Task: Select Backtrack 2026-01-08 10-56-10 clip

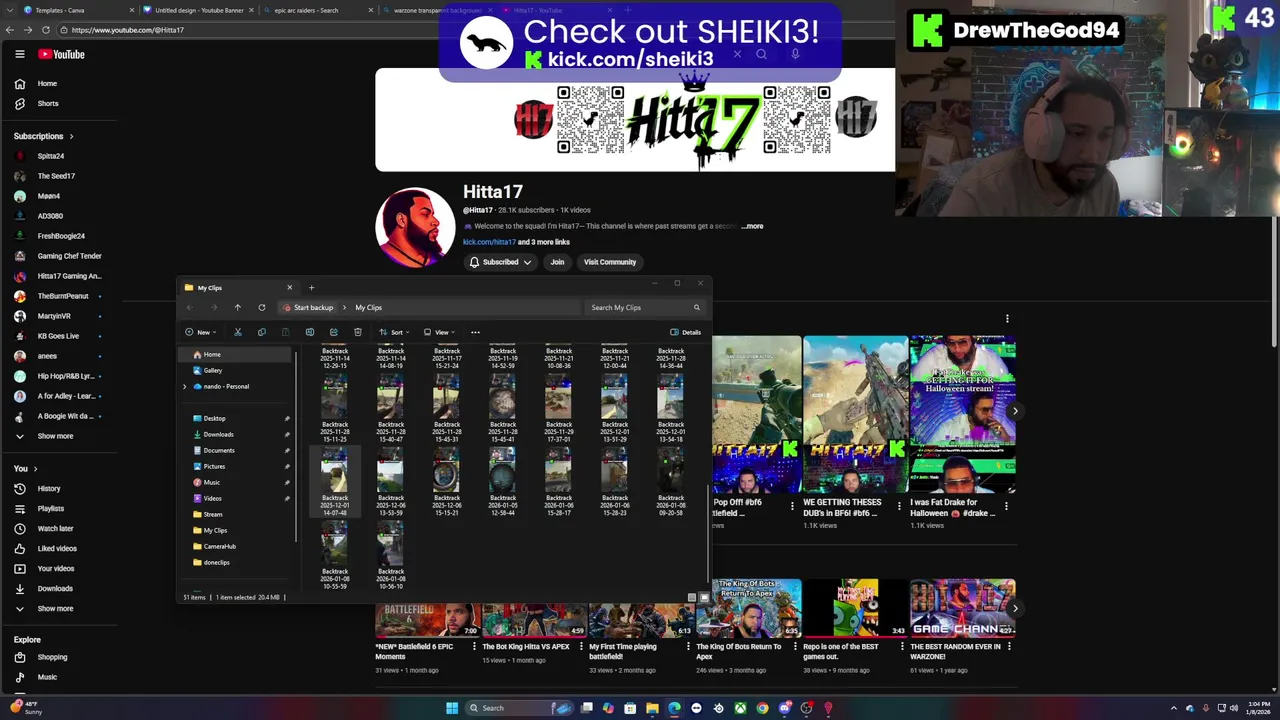Action: 390,556
